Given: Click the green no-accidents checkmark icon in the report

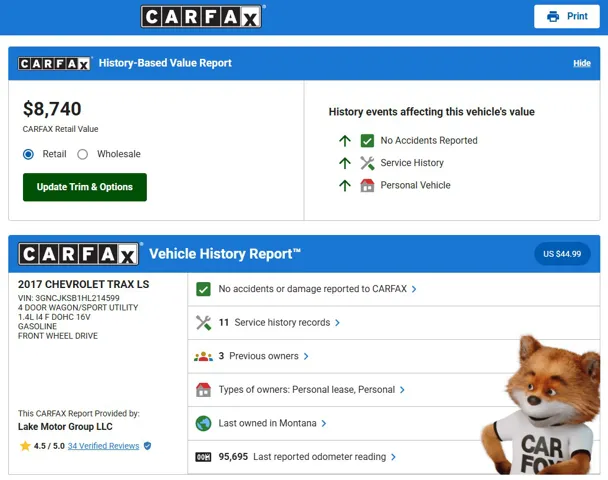Looking at the screenshot, I should (204, 289).
